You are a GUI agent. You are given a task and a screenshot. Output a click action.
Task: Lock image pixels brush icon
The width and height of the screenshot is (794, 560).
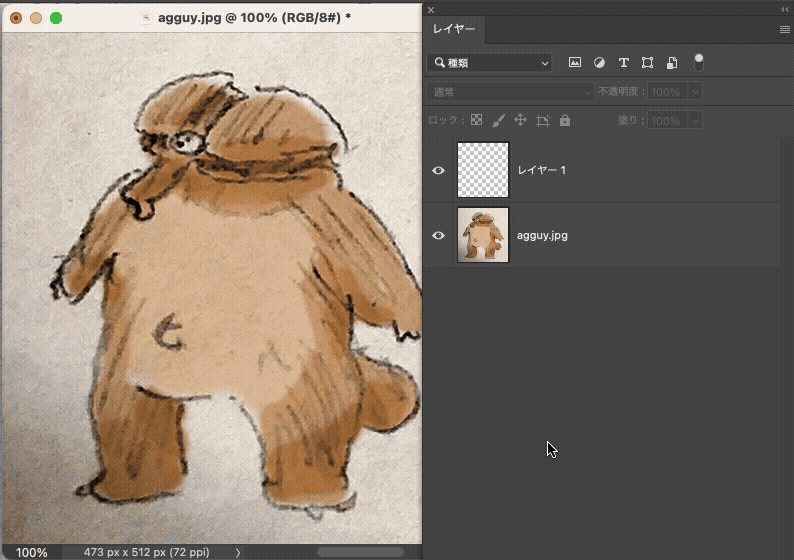click(x=498, y=120)
